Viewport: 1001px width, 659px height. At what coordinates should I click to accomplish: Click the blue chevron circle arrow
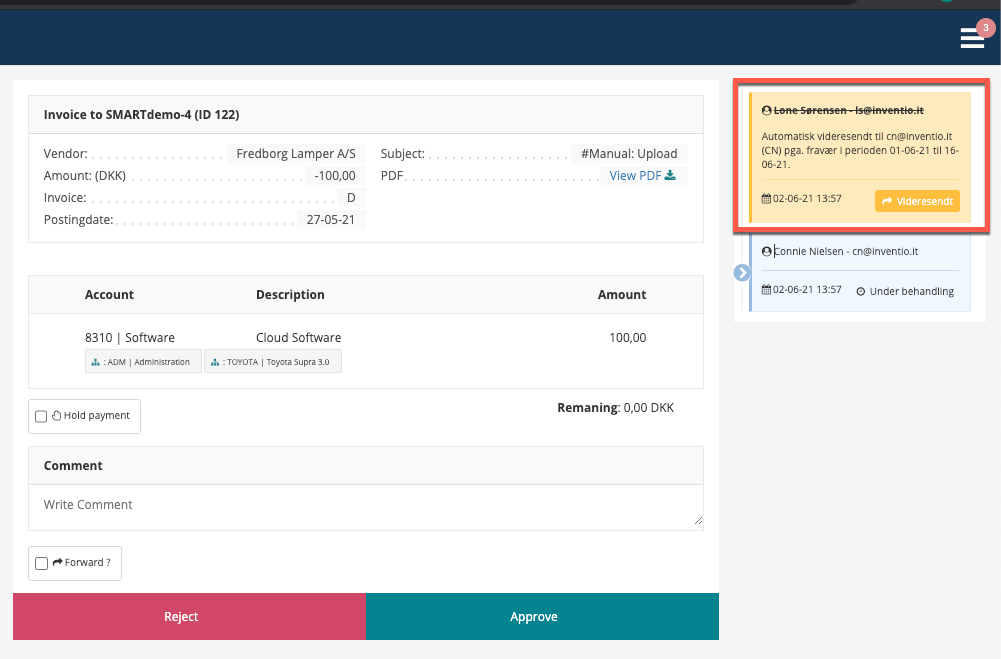742,273
